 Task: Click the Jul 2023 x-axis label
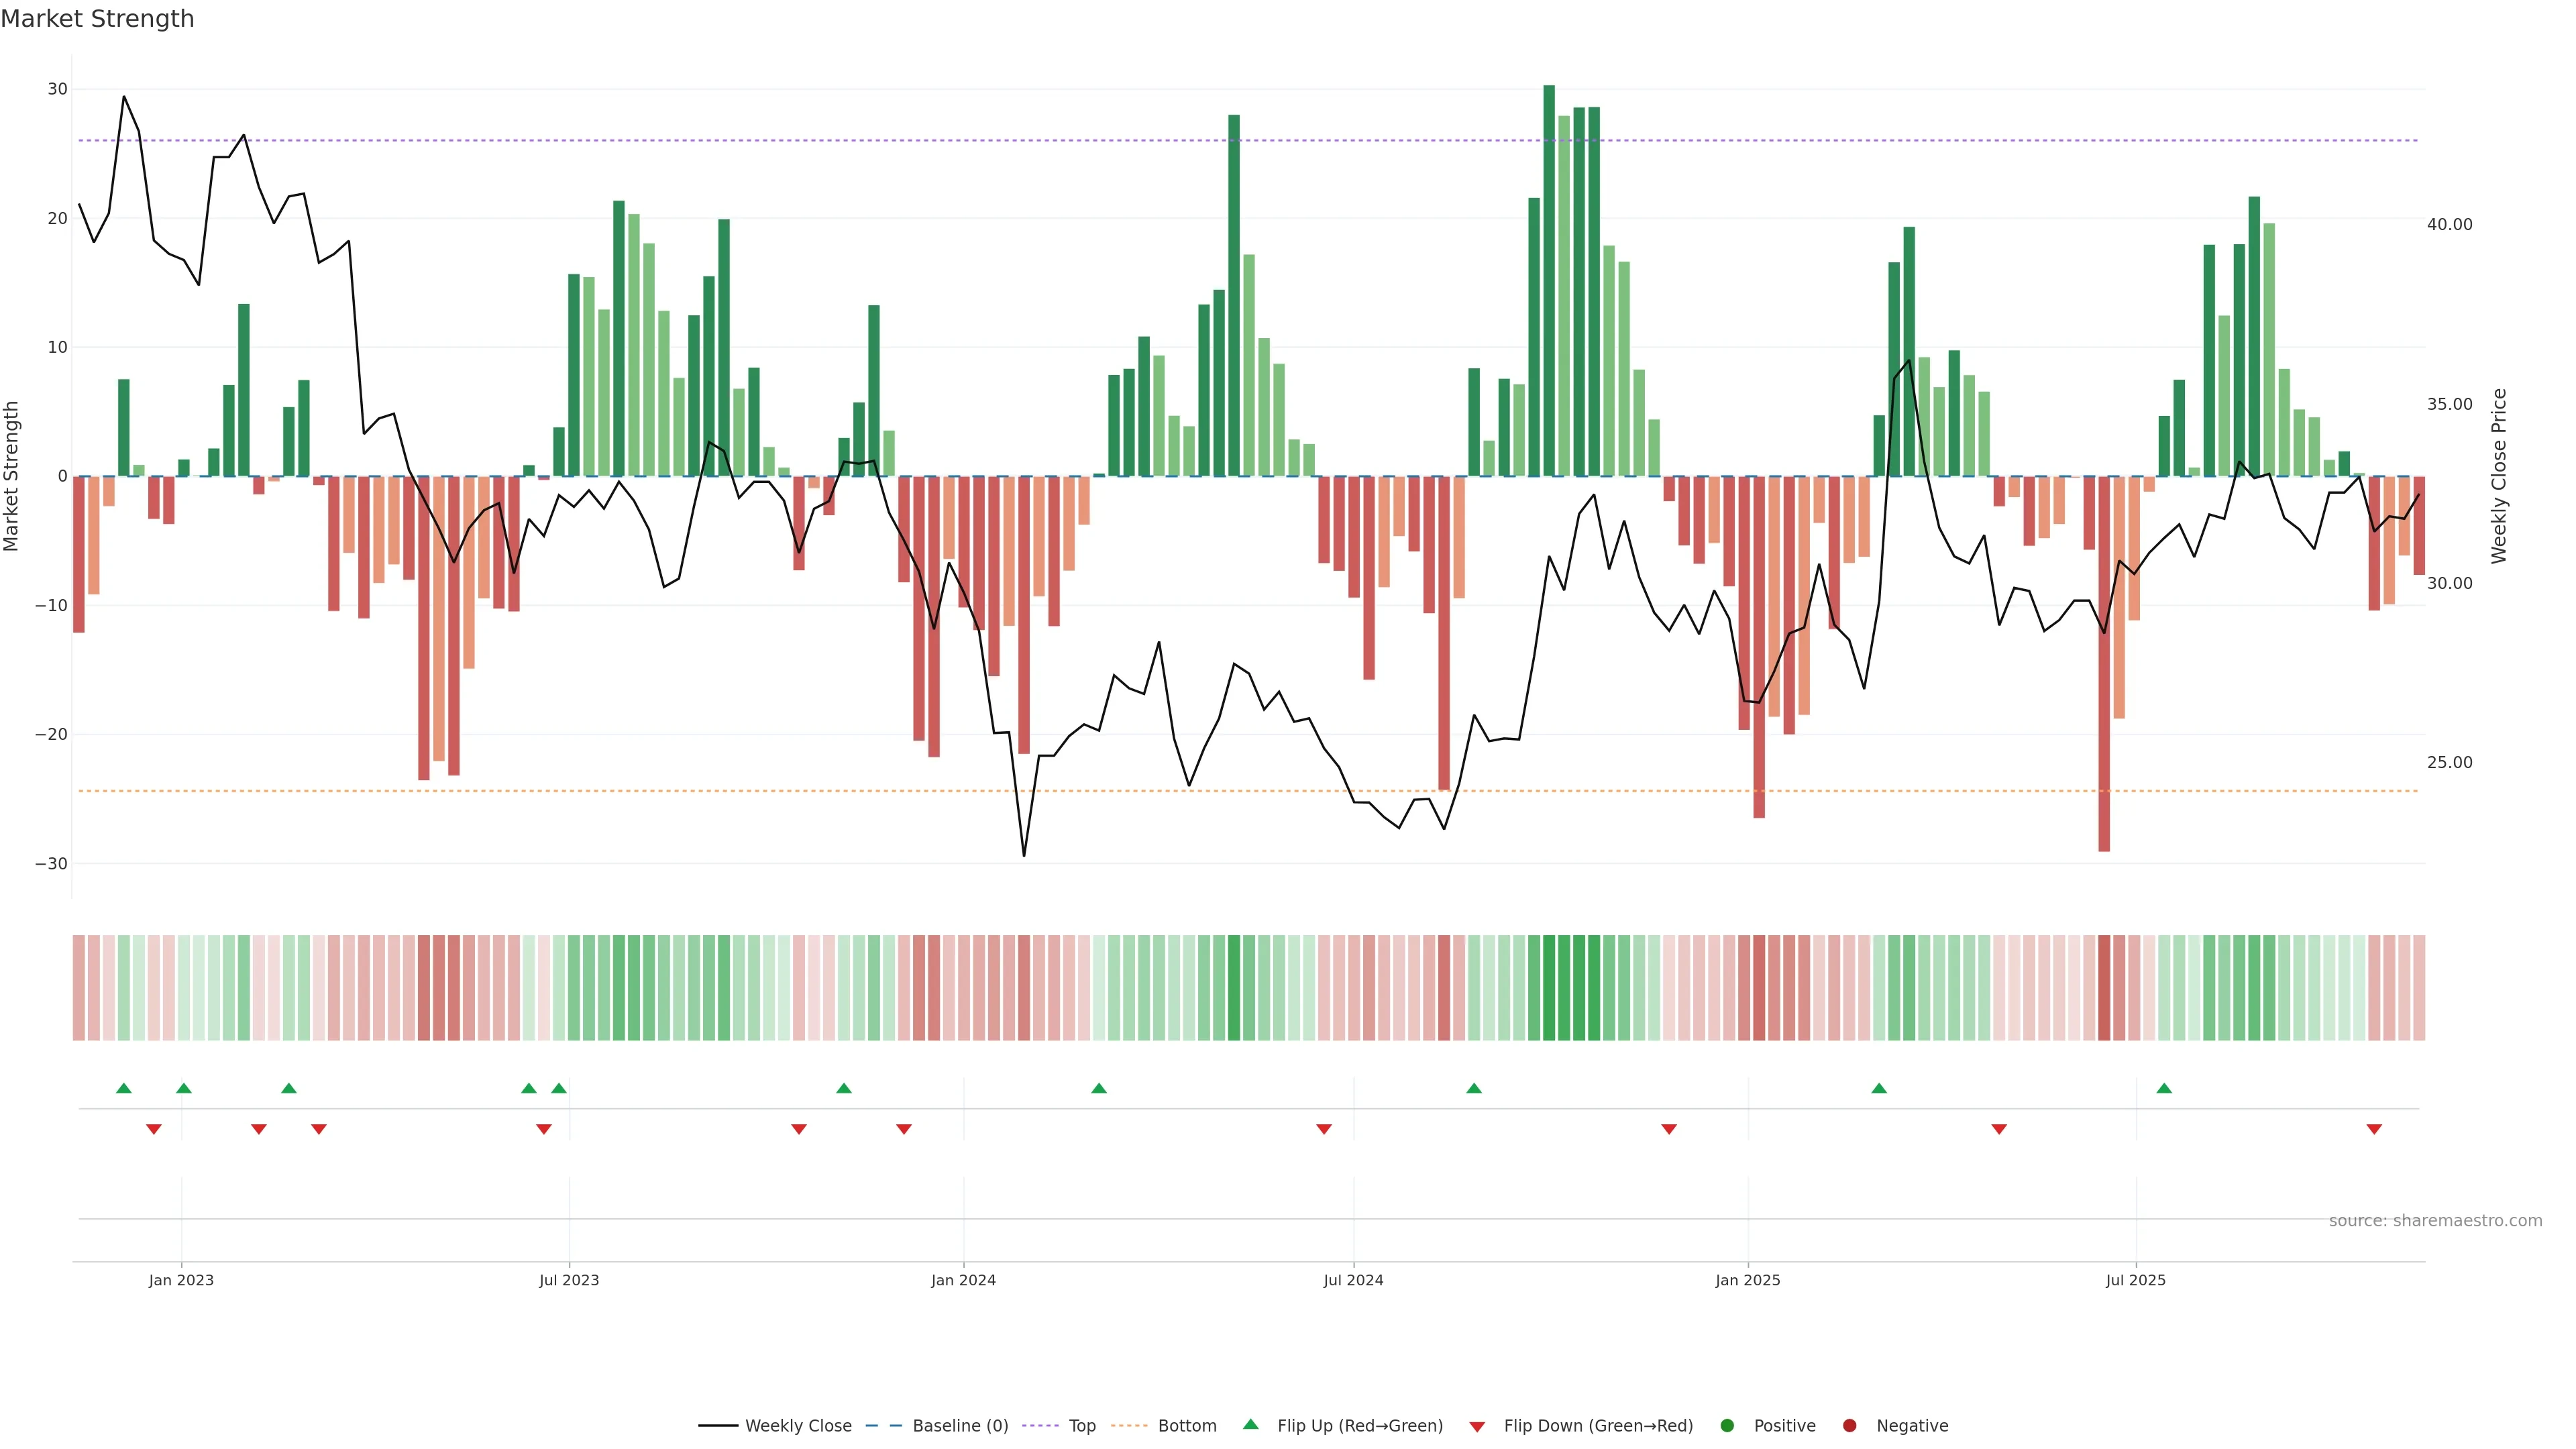pyautogui.click(x=569, y=1280)
